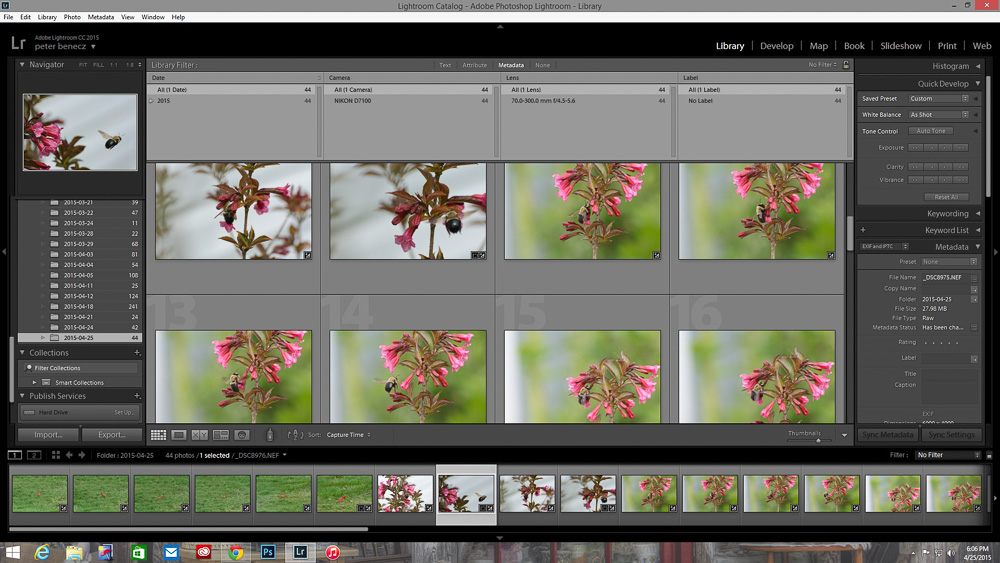Viewport: 1000px width, 563px height.
Task: Toggle the a-z sort direction button
Action: tap(295, 435)
